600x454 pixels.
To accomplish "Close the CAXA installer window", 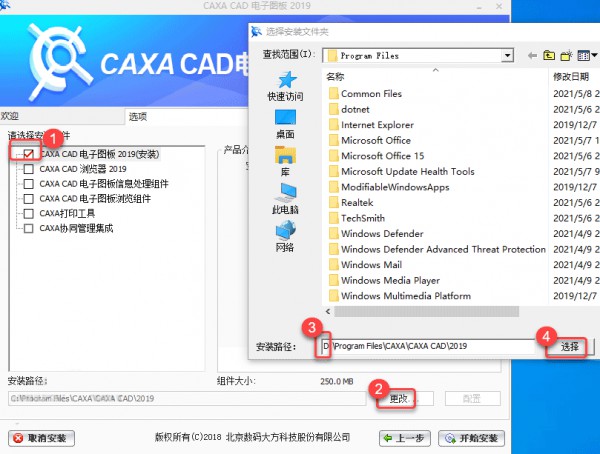I will click(499, 6).
